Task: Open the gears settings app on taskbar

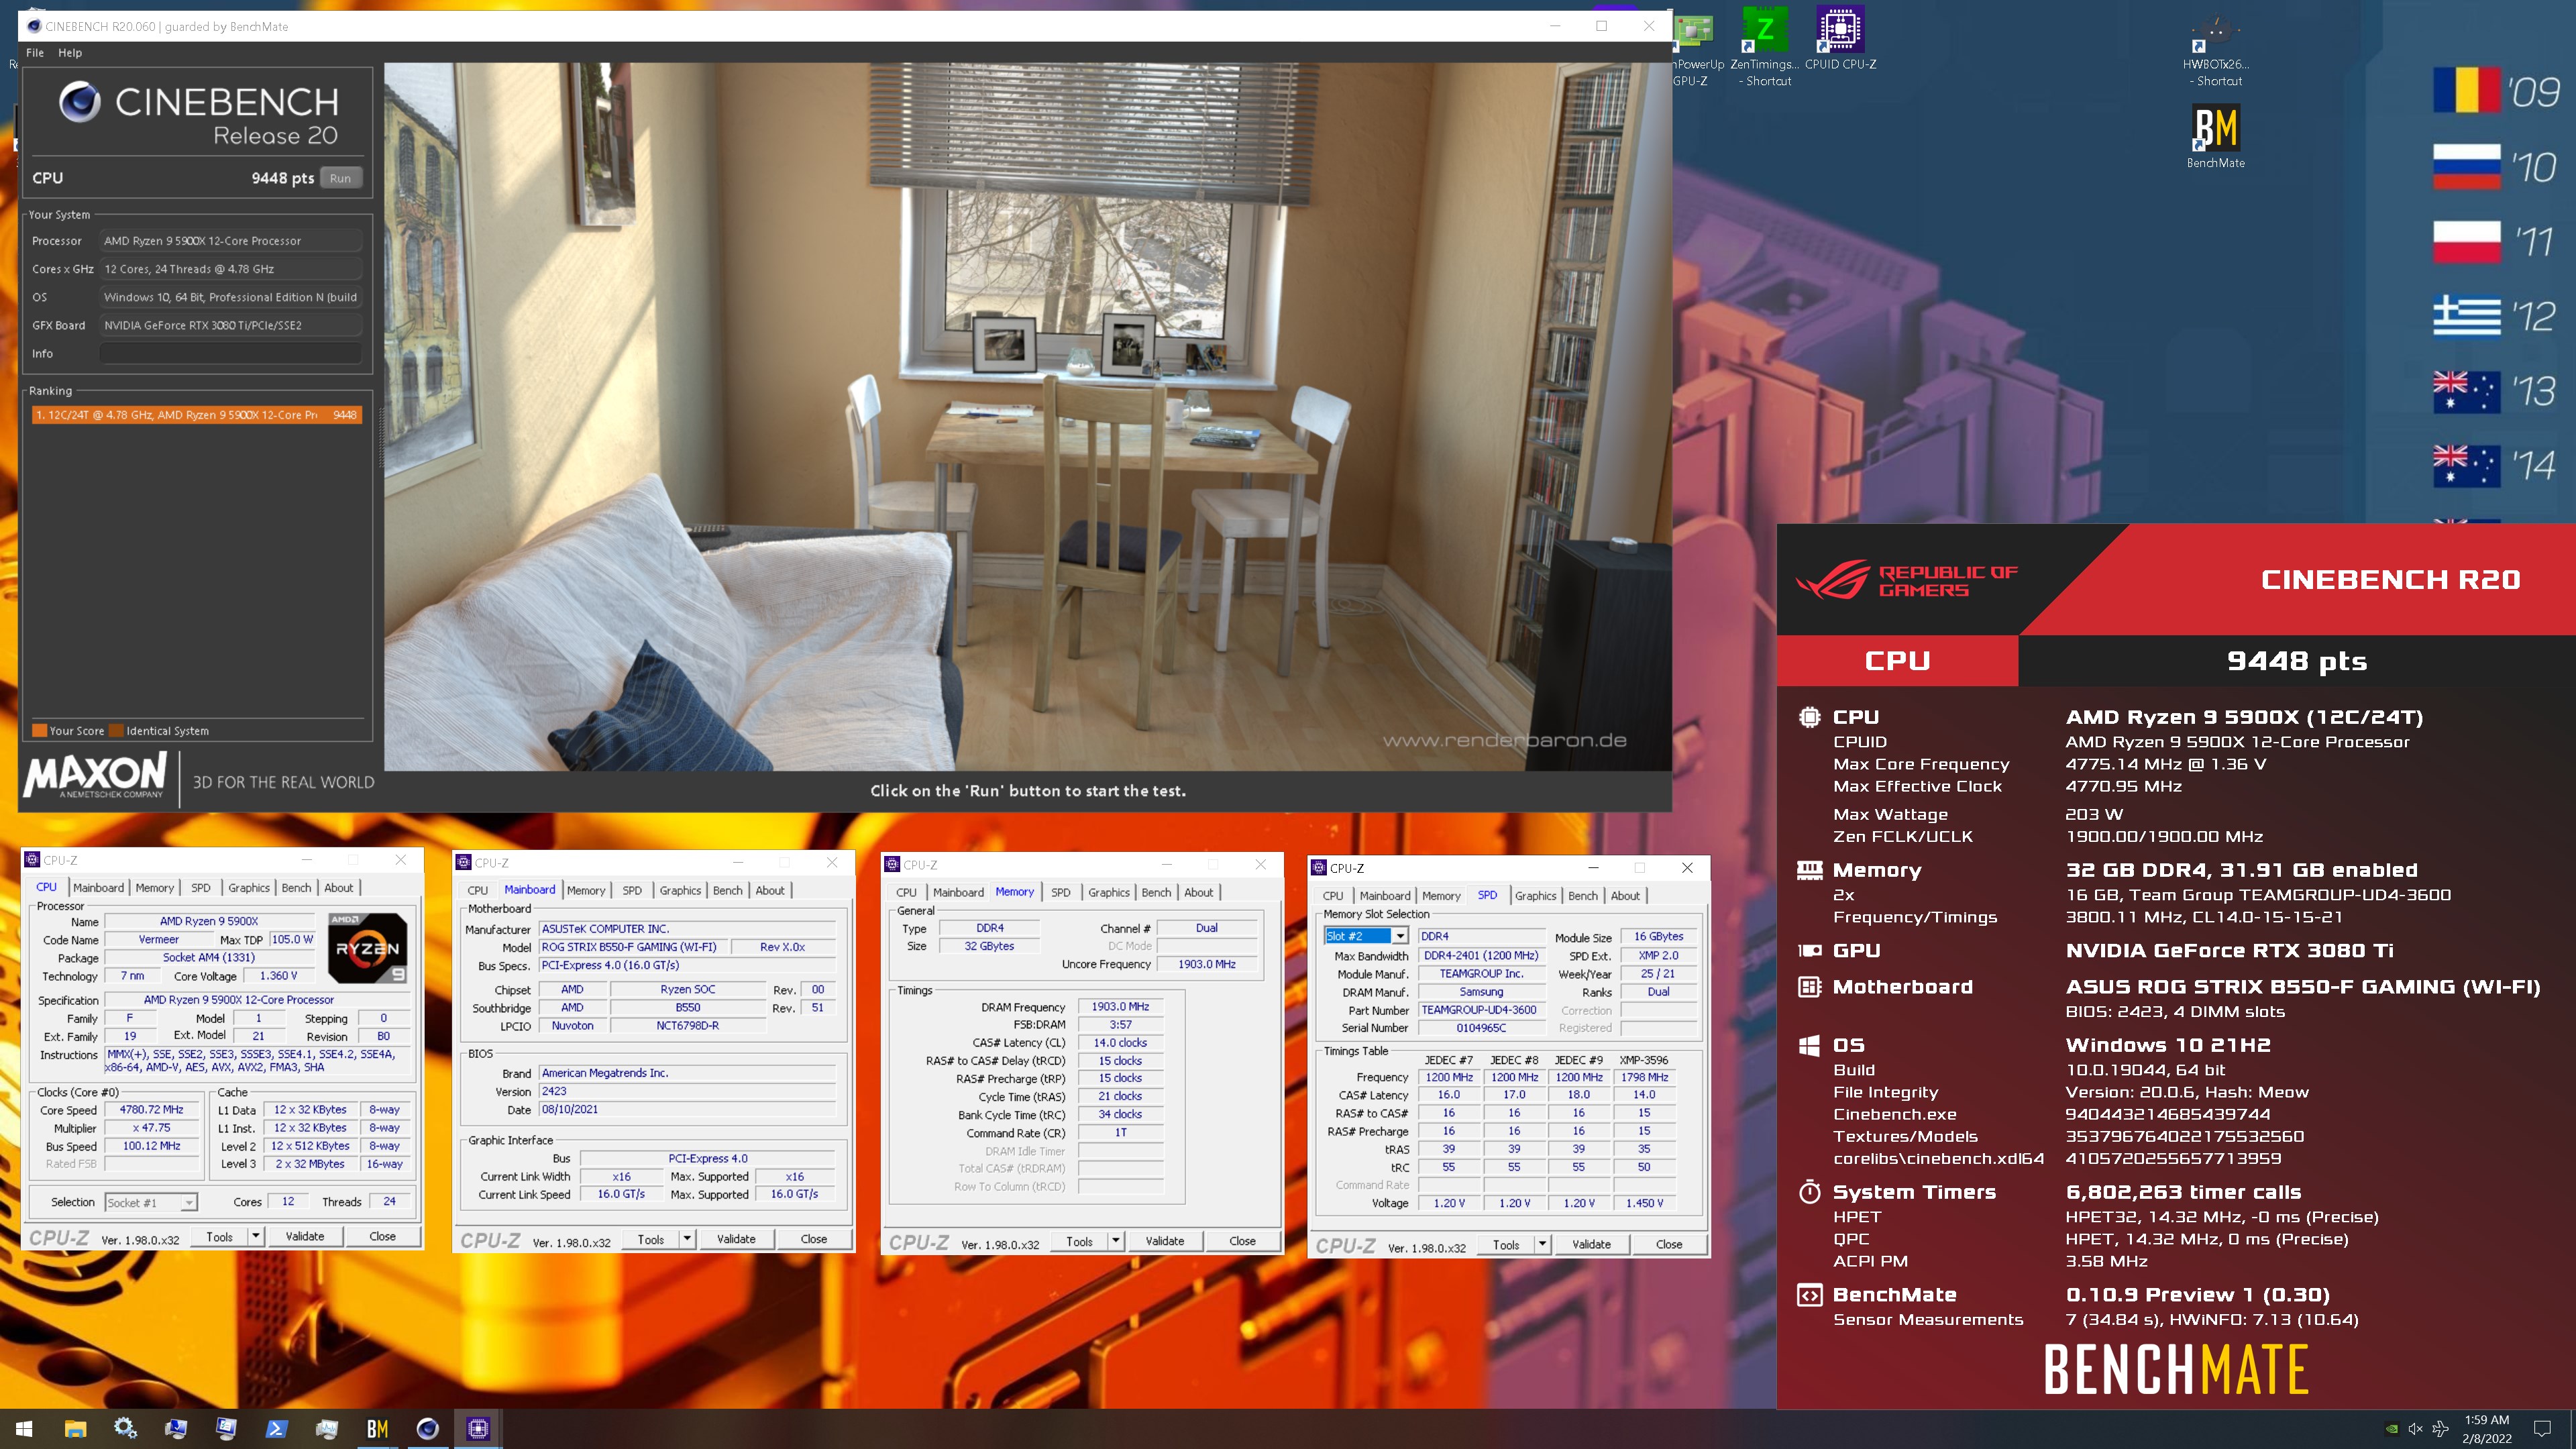Action: tap(125, 1429)
